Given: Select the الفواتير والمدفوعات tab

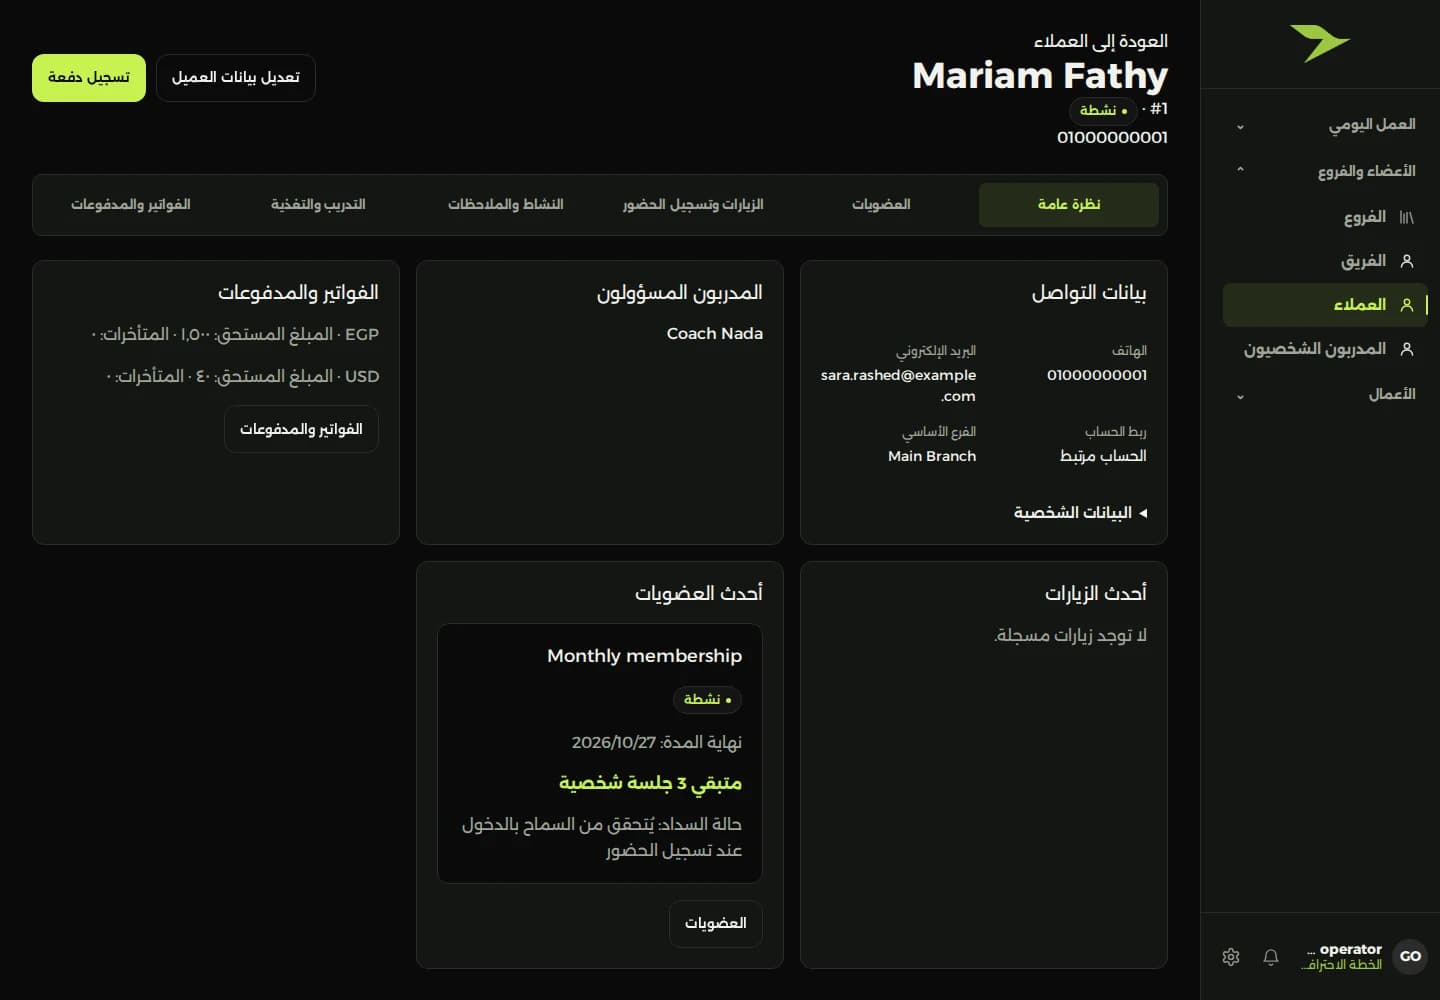Looking at the screenshot, I should (x=131, y=205).
